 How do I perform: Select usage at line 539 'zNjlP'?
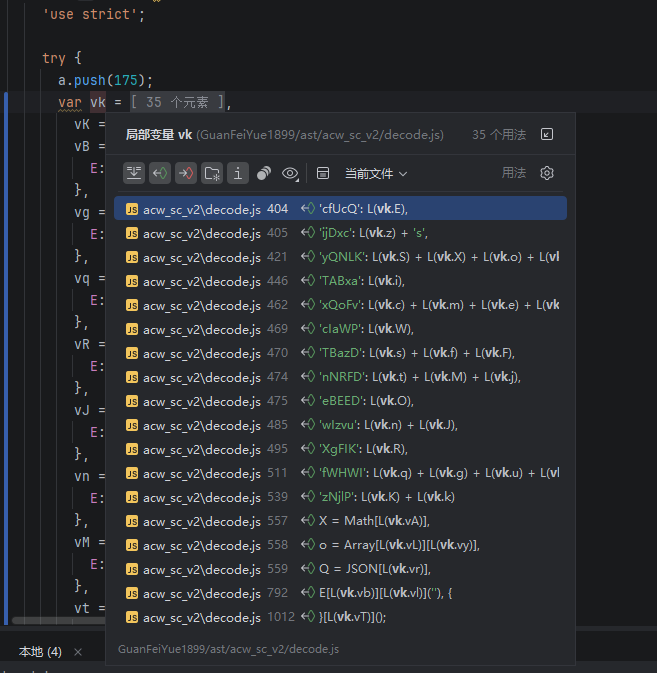340,497
